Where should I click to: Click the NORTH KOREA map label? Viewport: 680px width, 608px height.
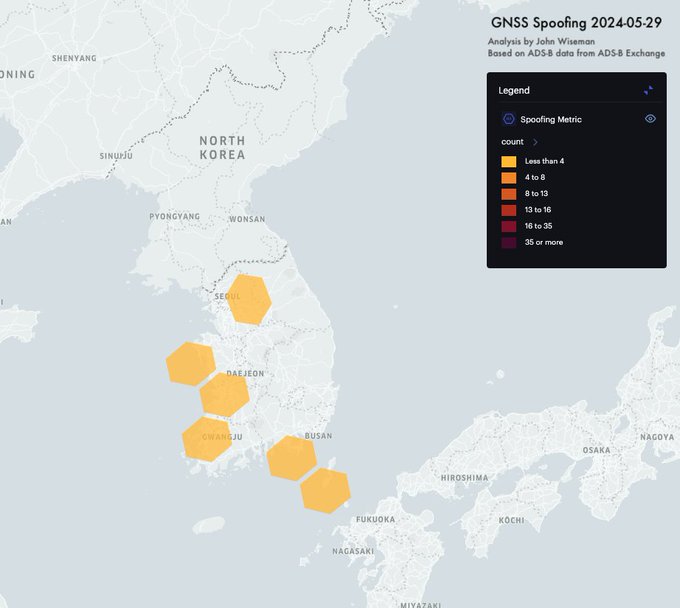(x=222, y=147)
